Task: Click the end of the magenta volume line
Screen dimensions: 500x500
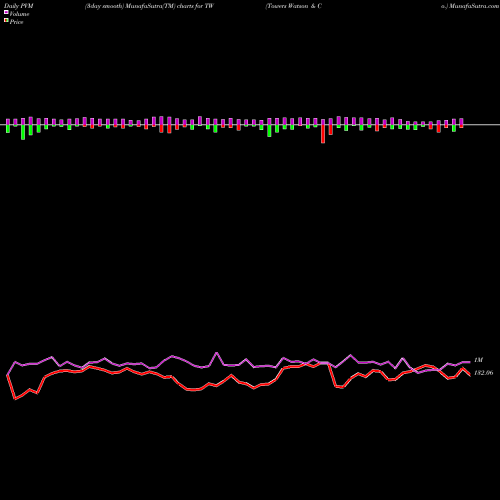Action: 470,362
